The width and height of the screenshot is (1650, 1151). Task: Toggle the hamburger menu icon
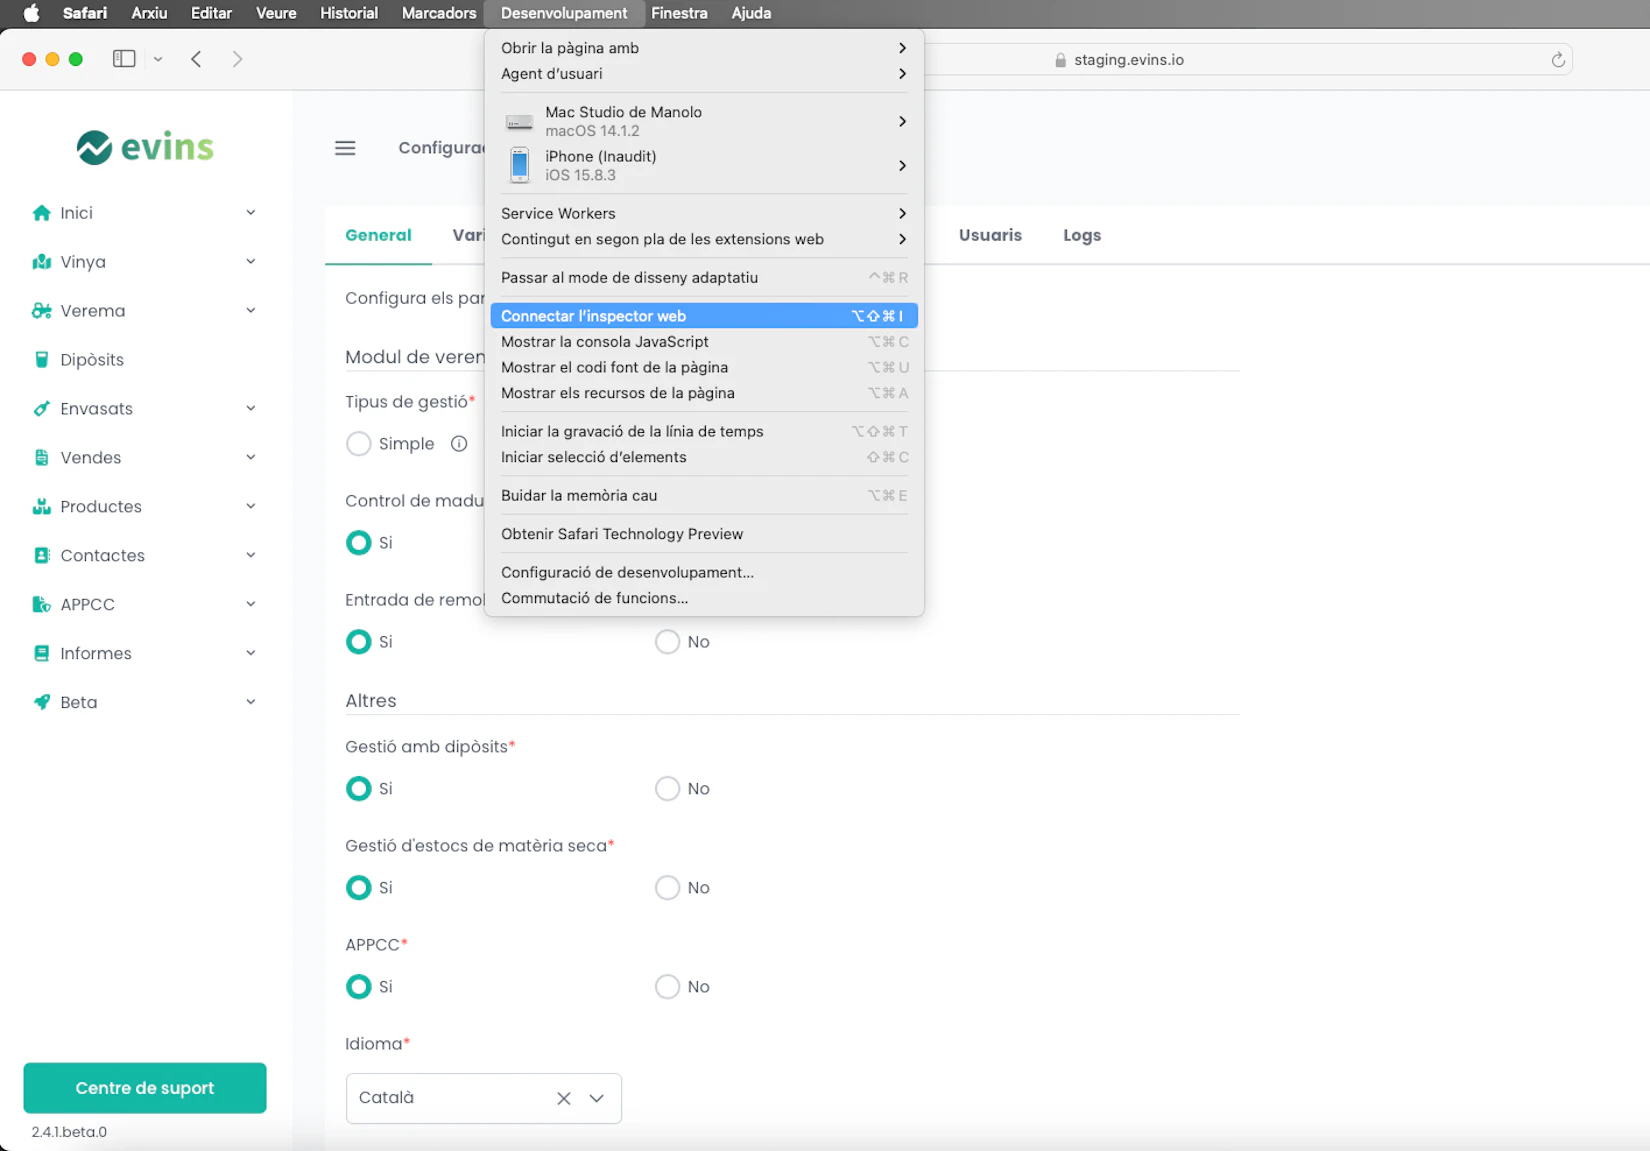pyautogui.click(x=345, y=148)
